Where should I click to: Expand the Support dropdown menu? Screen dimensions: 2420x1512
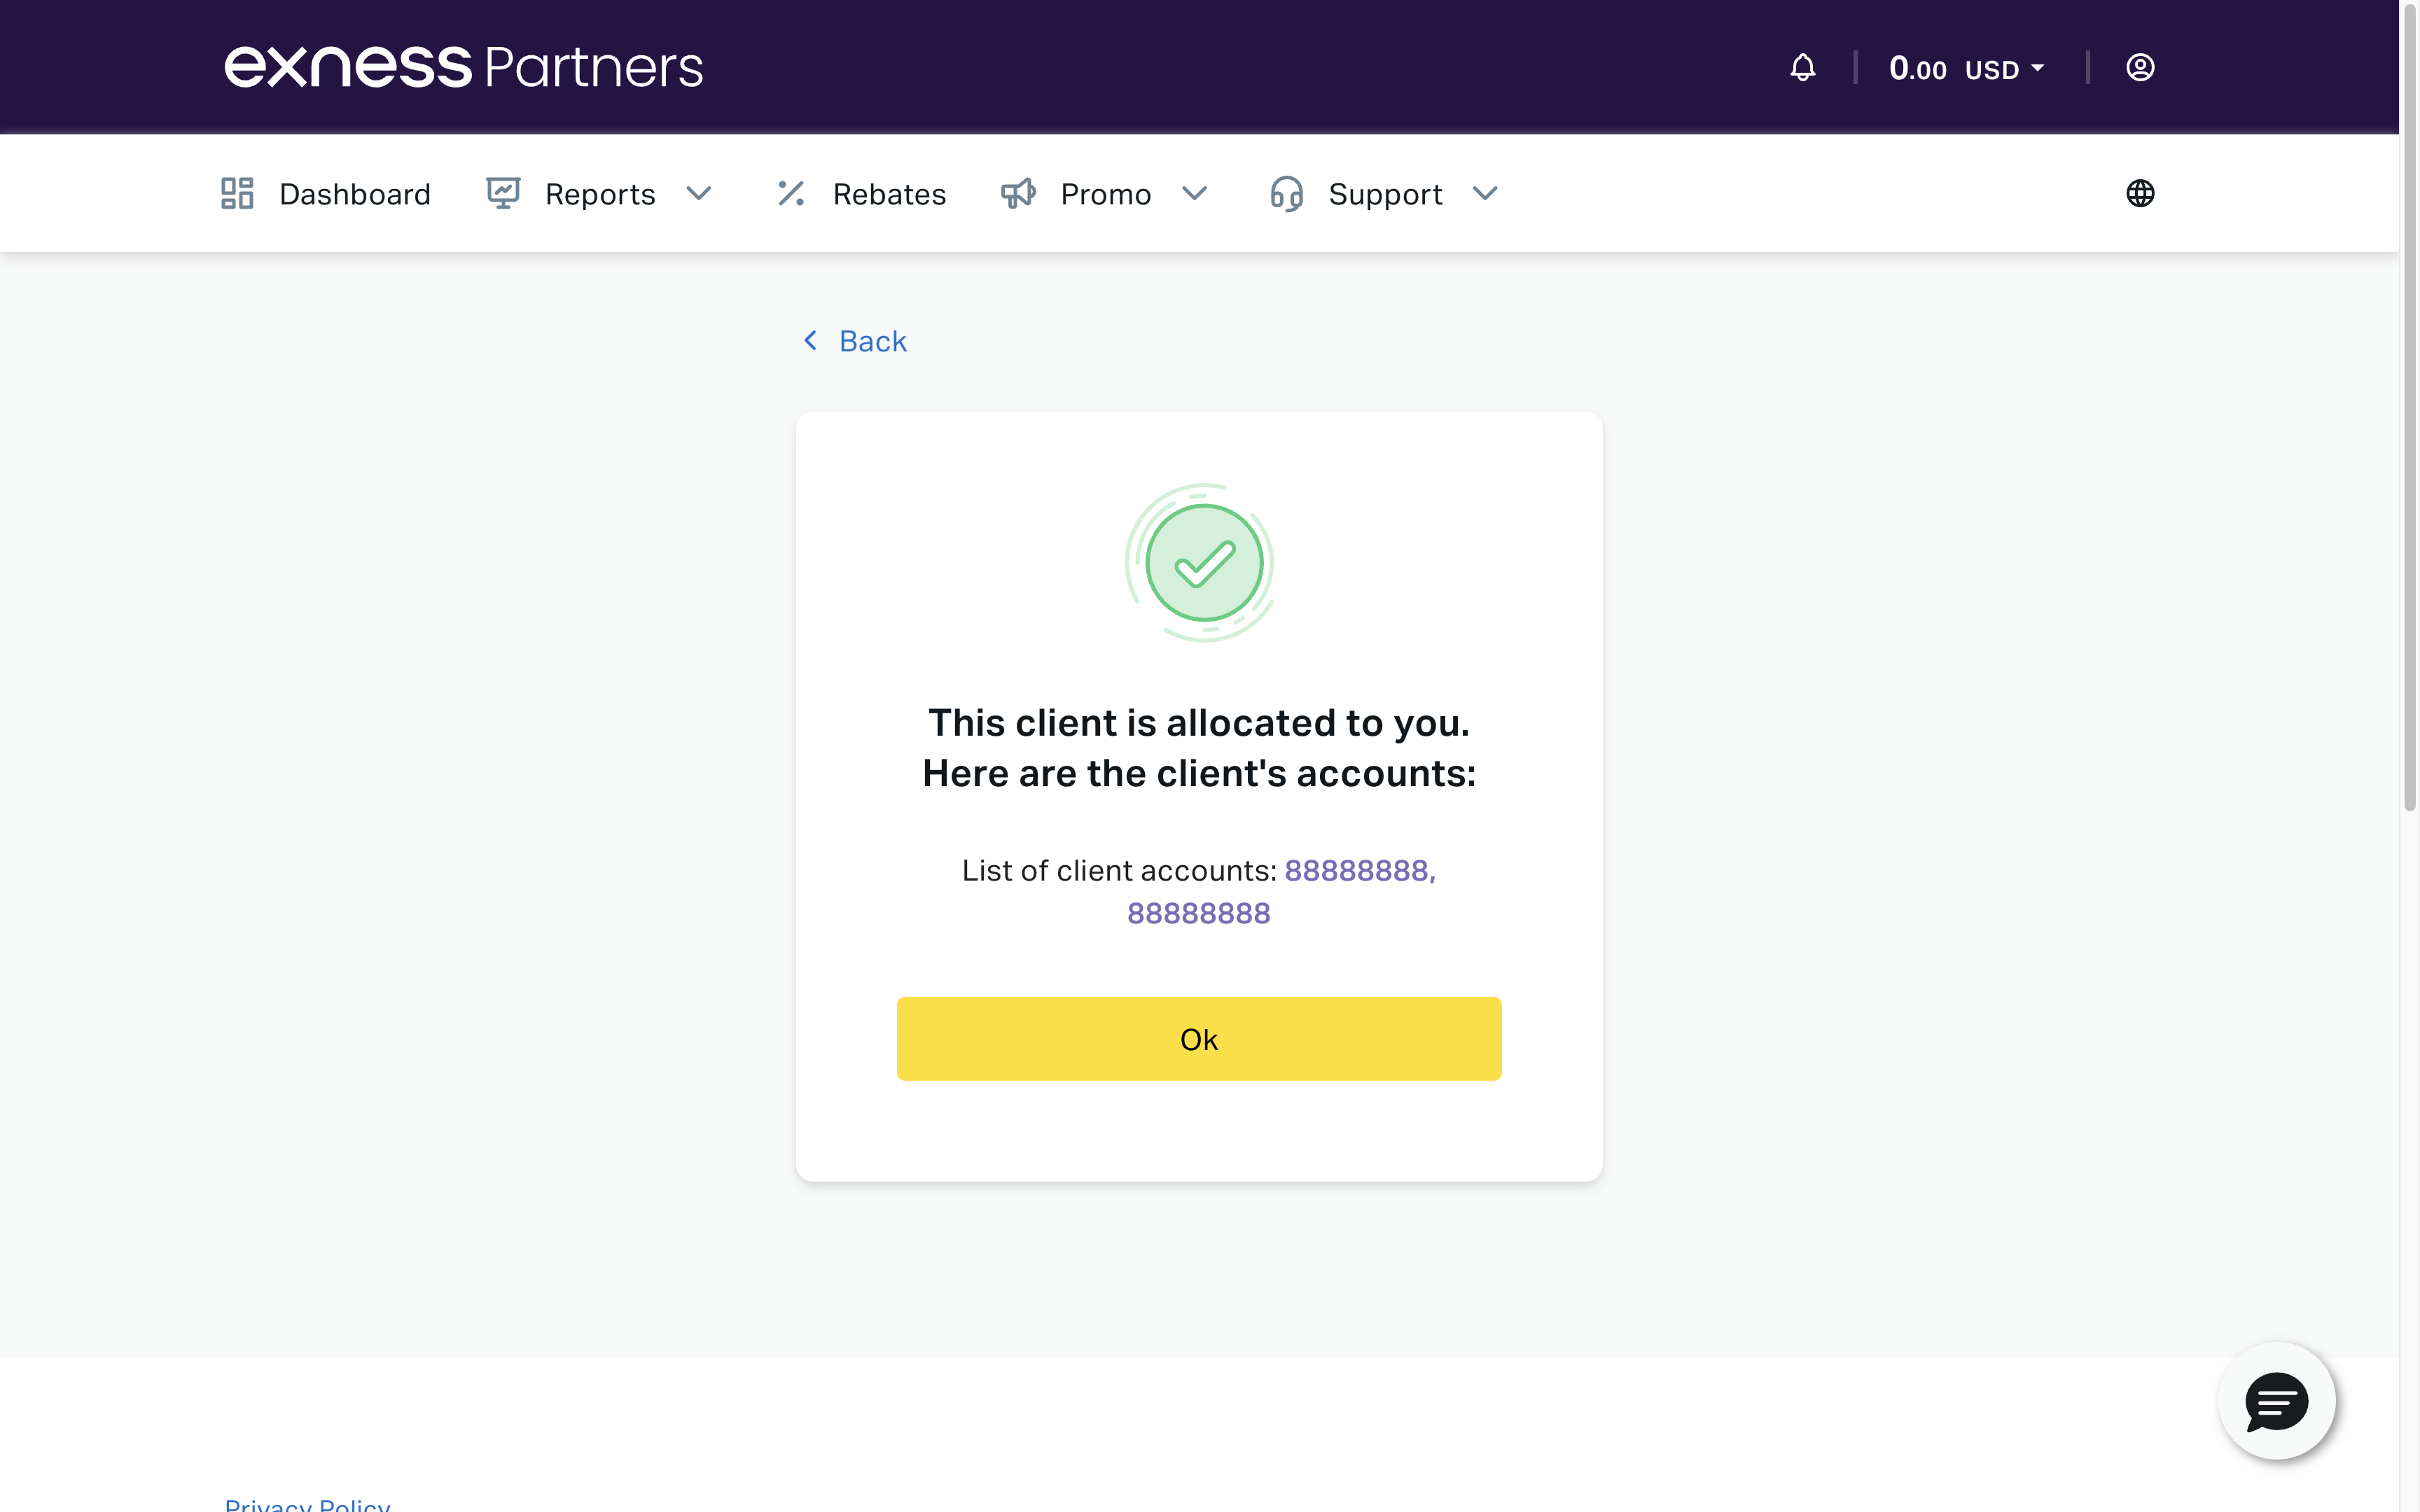pos(1484,194)
